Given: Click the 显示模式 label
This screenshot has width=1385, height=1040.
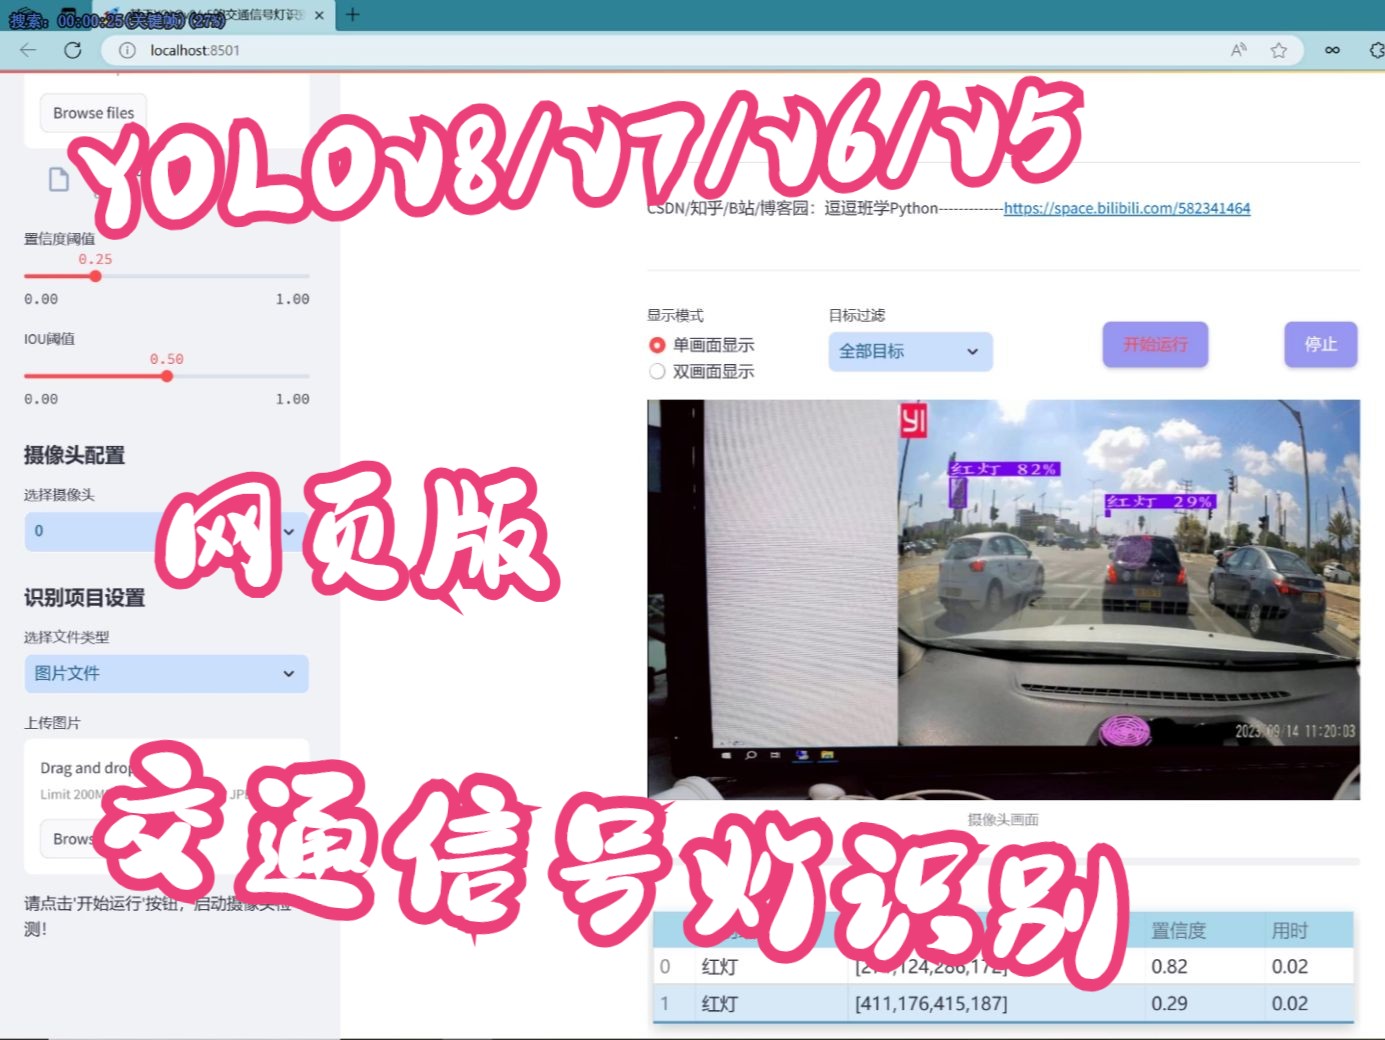Looking at the screenshot, I should tap(675, 315).
